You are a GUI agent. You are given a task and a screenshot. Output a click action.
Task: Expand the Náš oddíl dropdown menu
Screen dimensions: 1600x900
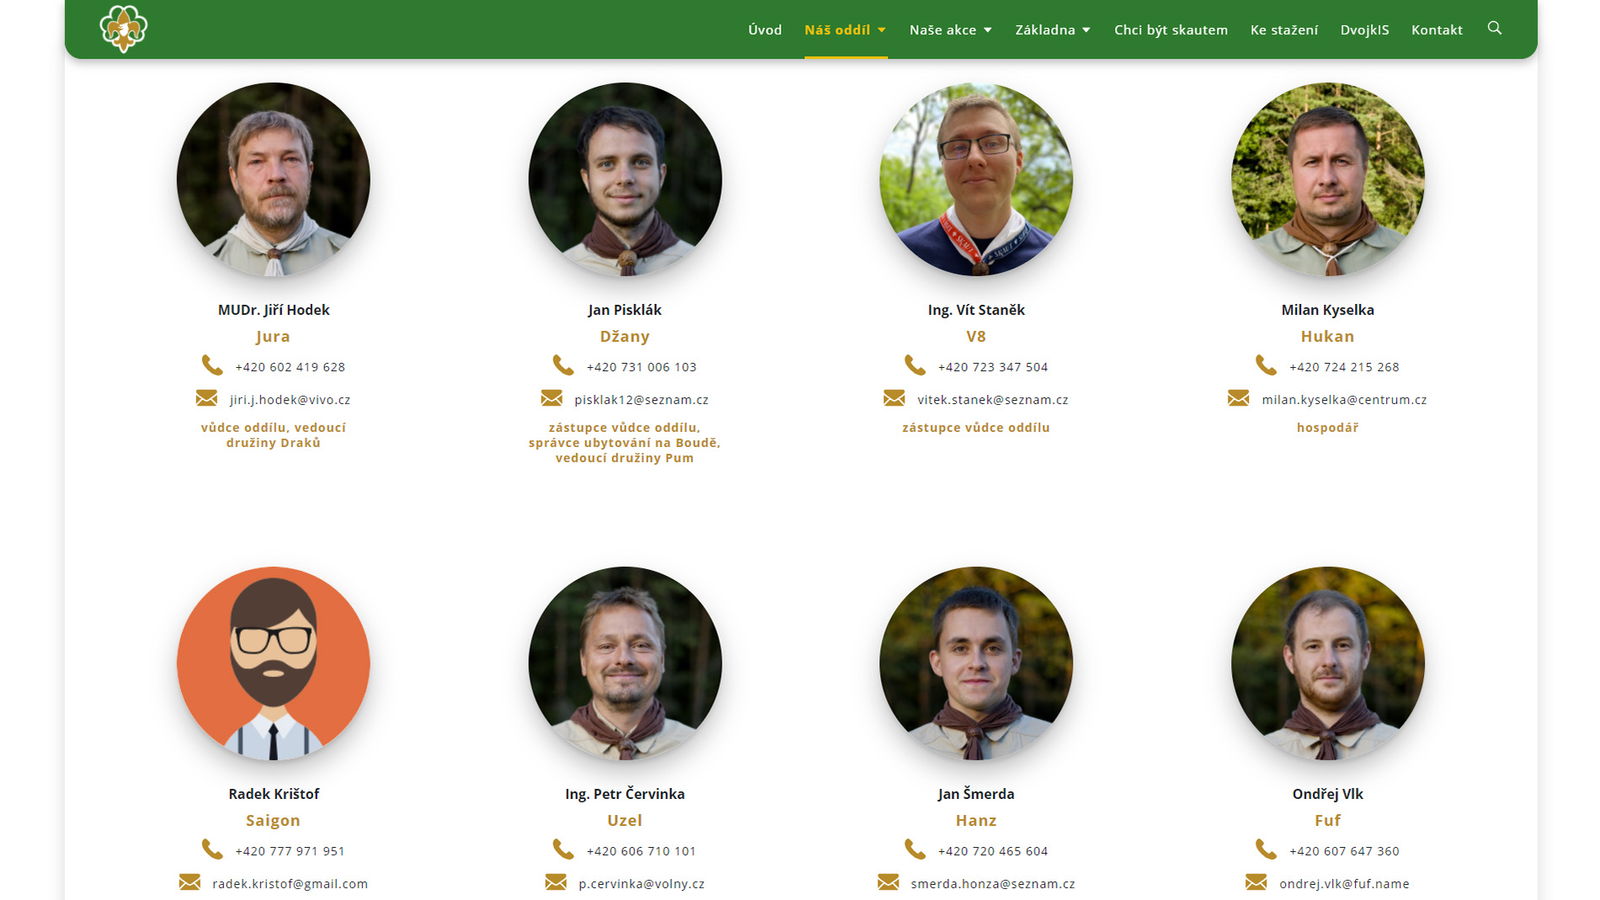[x=845, y=30]
